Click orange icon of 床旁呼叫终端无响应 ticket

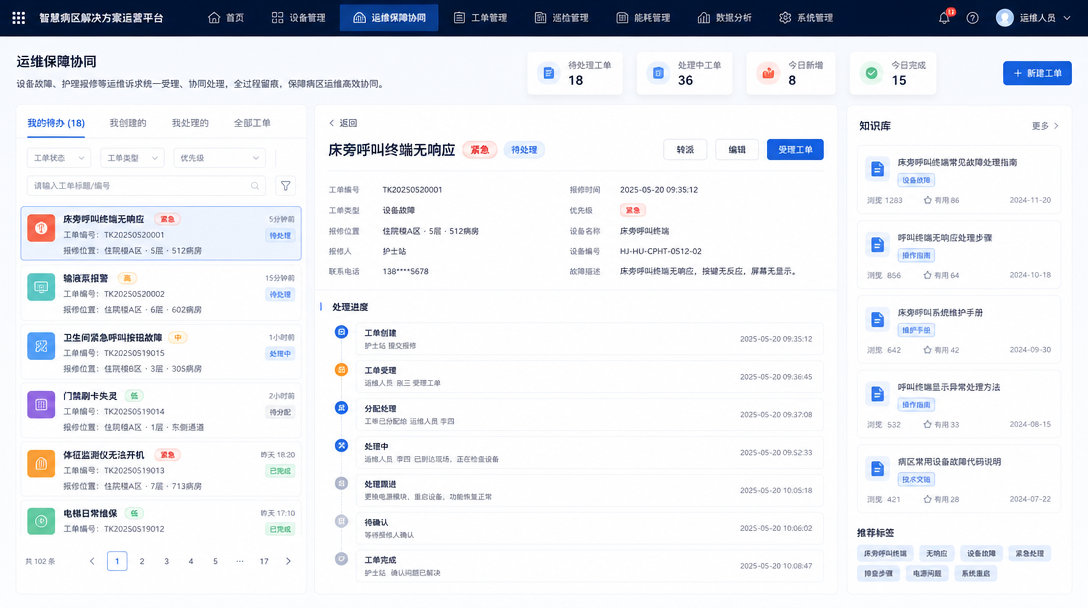41,228
